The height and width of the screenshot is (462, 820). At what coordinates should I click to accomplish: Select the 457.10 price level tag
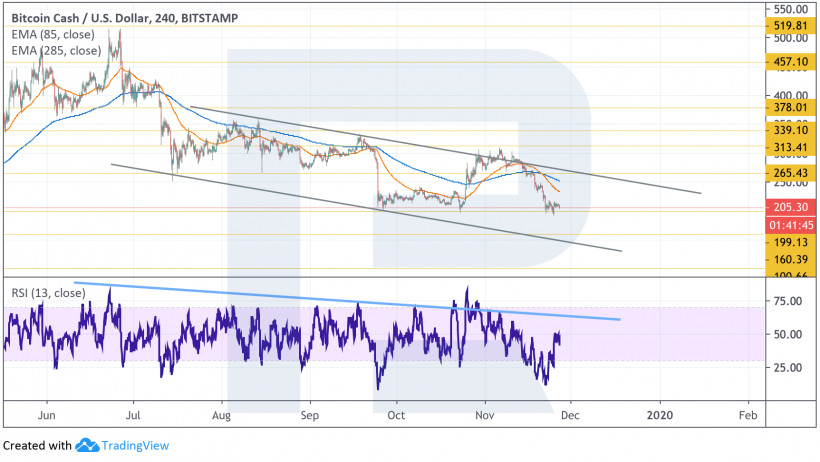coord(783,62)
